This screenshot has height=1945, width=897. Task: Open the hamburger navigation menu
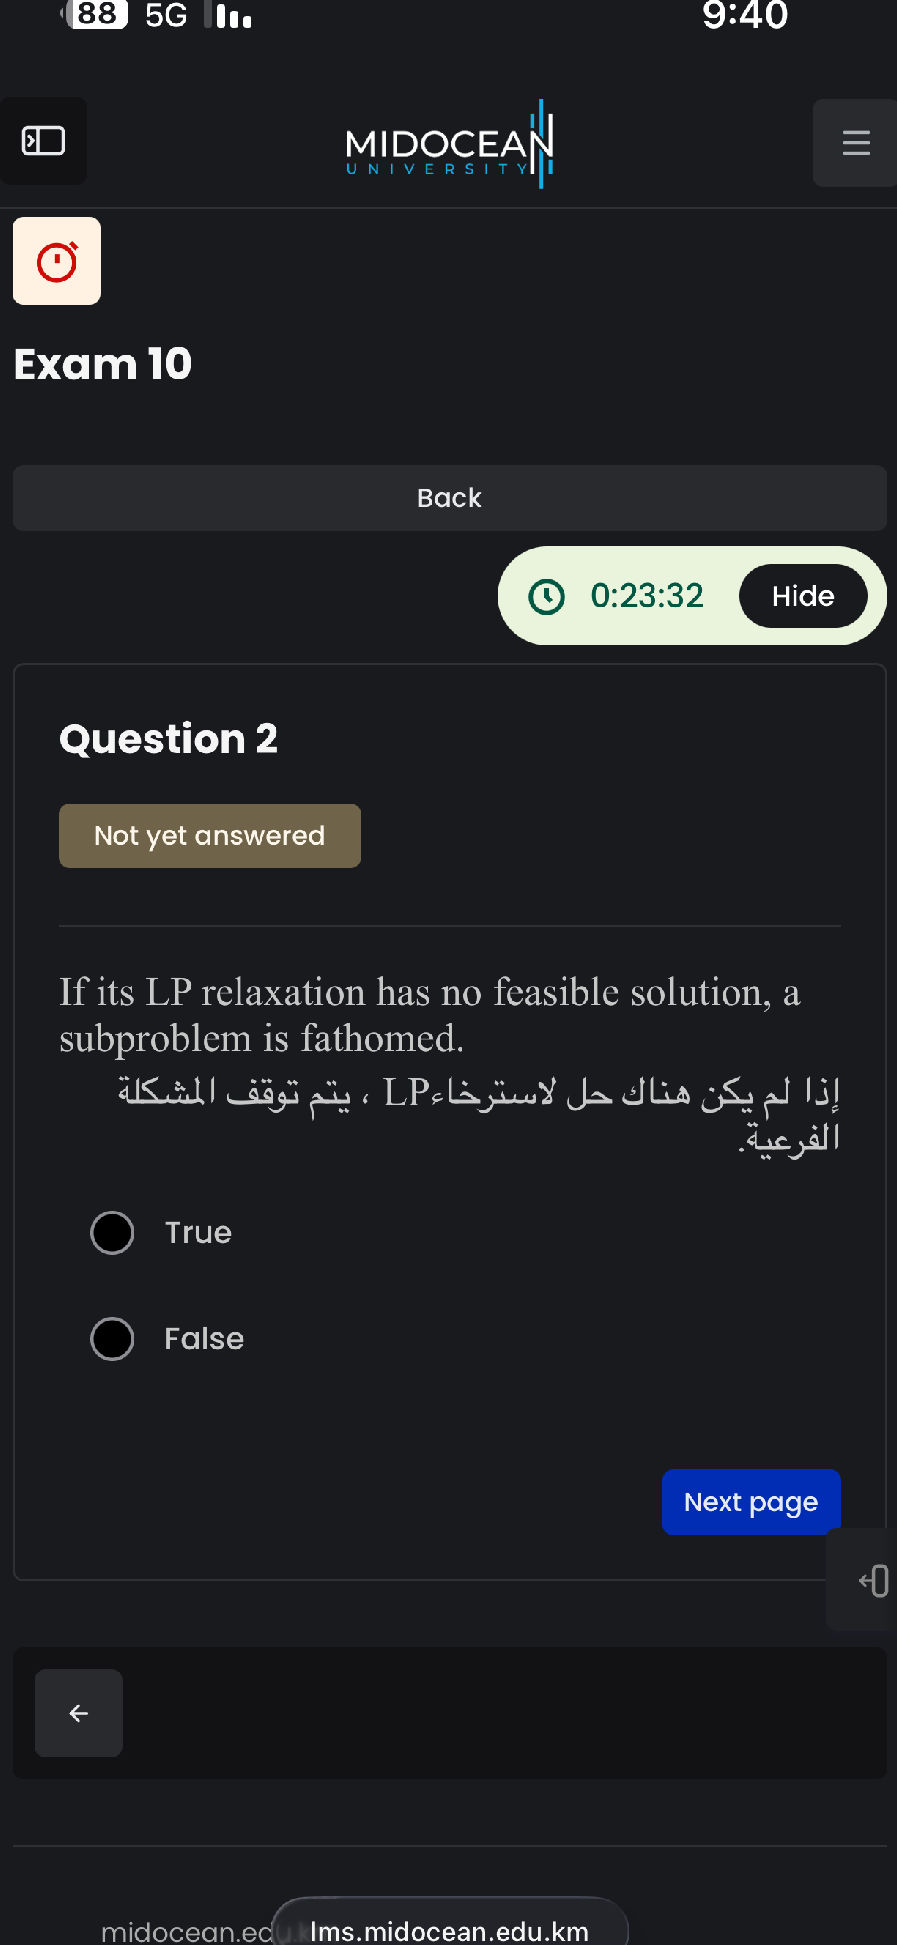point(855,143)
